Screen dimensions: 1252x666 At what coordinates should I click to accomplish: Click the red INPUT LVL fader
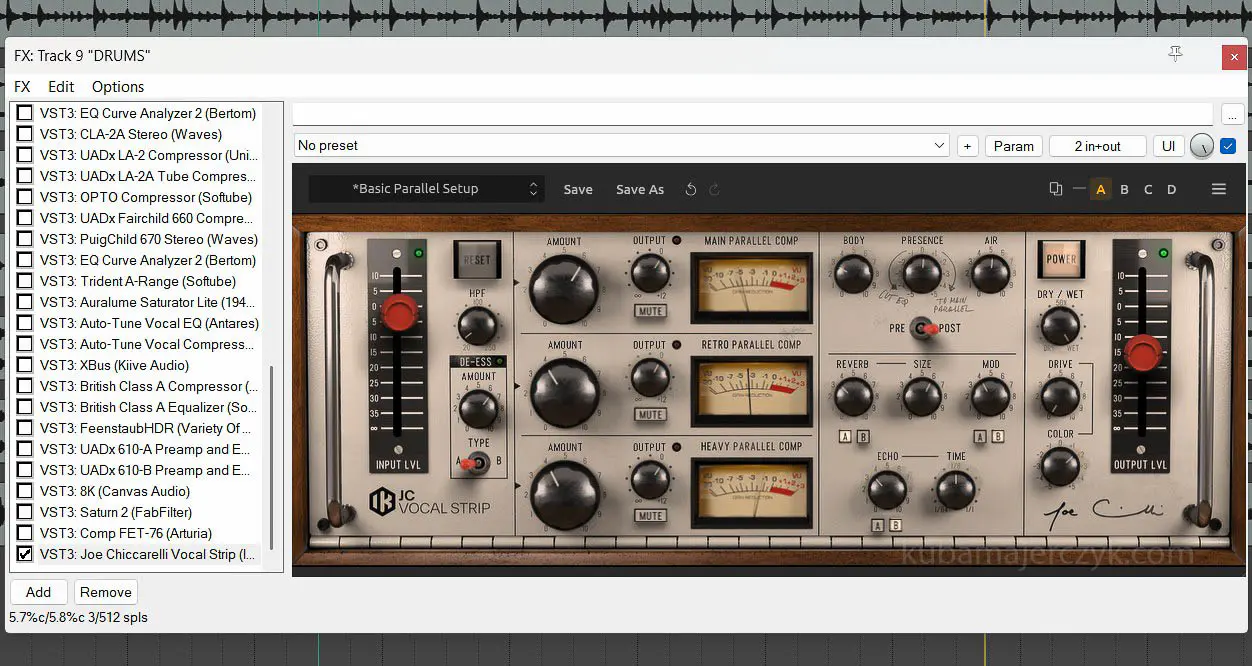pos(397,312)
